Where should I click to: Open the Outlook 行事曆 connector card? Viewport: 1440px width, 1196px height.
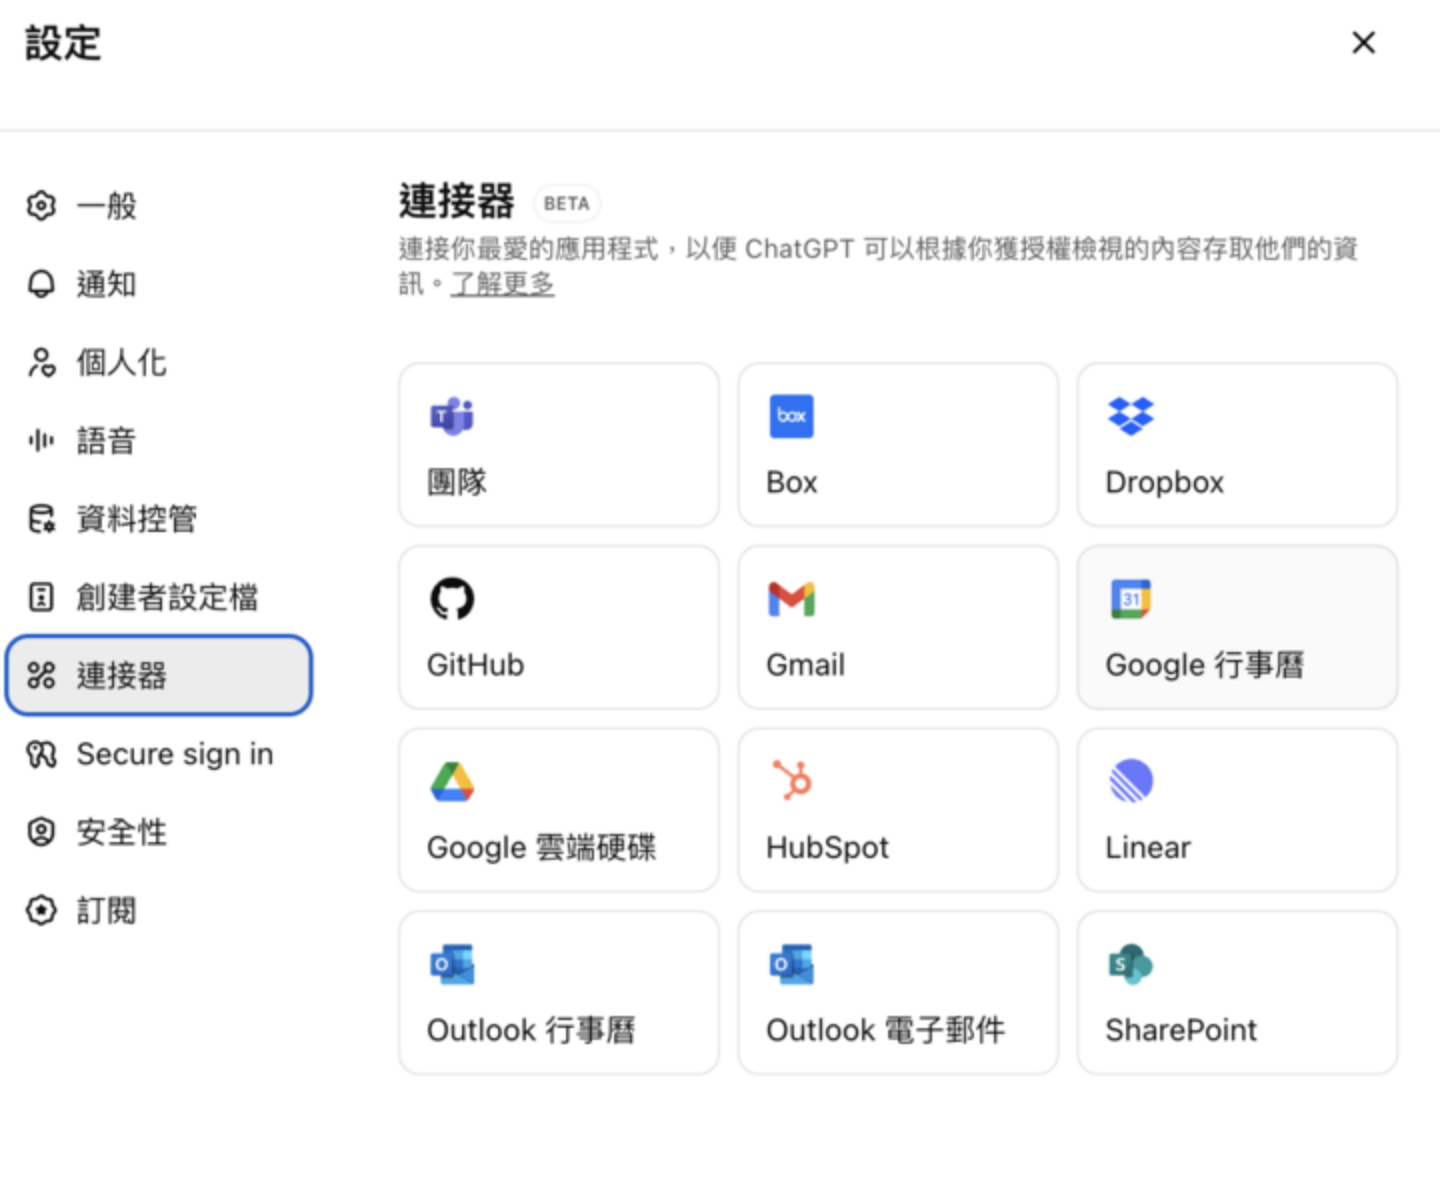[559, 993]
